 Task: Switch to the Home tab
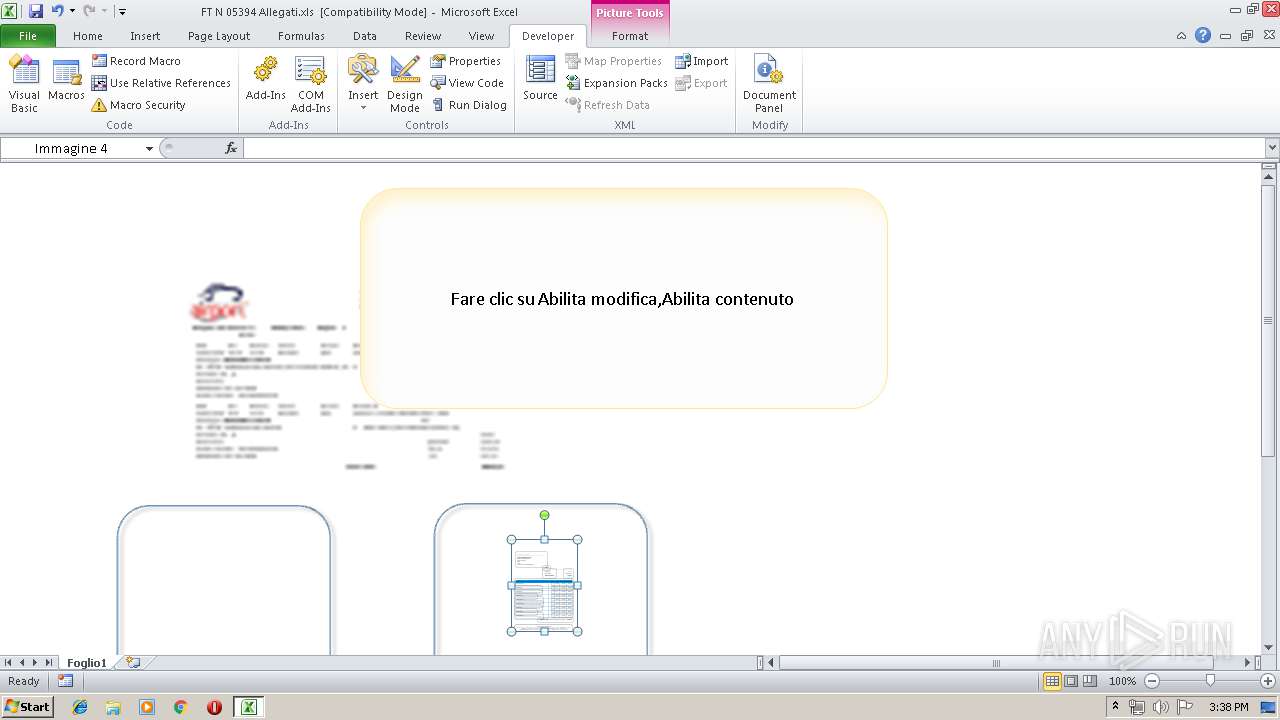[x=88, y=36]
